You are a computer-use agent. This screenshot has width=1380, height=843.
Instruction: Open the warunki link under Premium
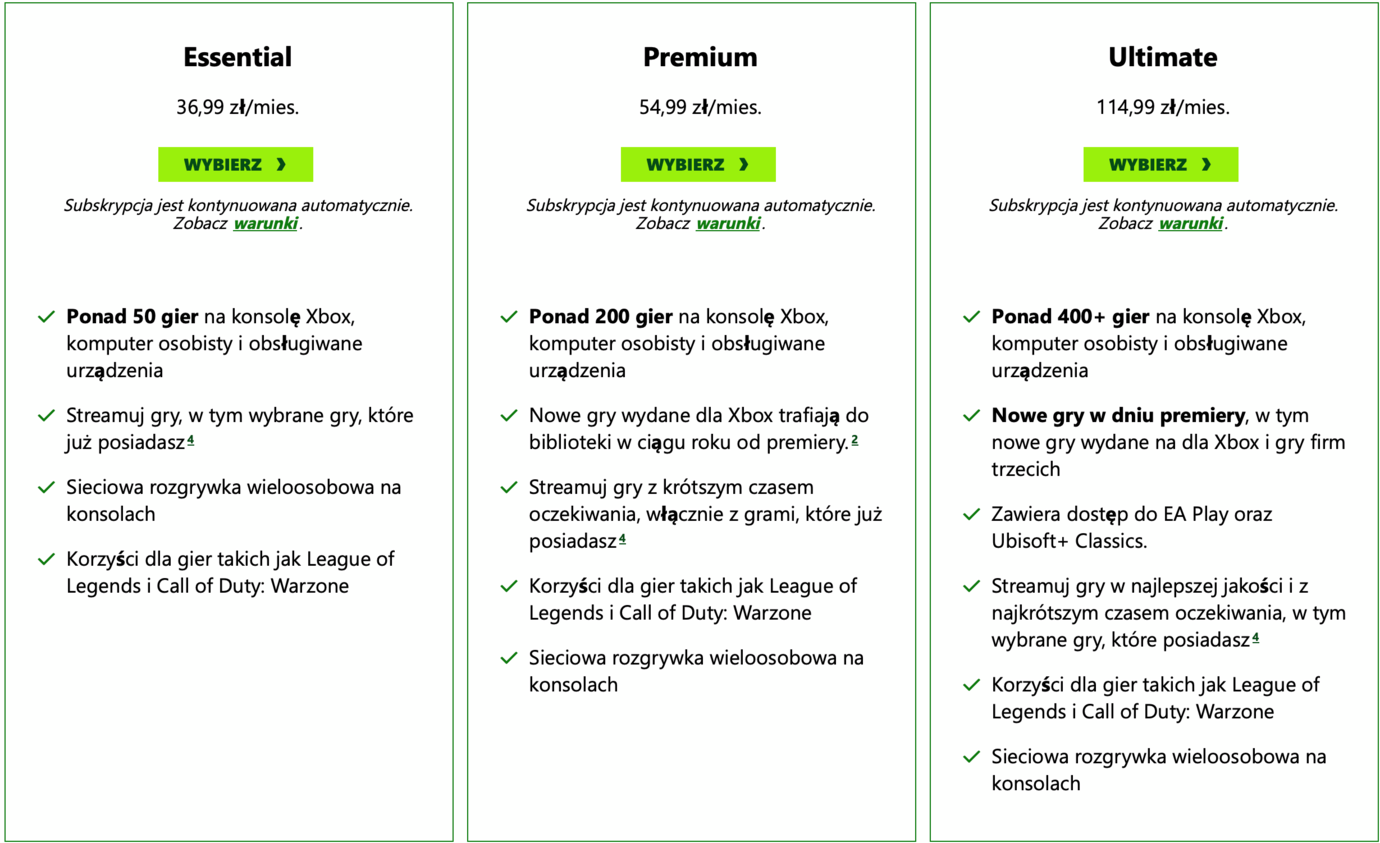pos(728,224)
